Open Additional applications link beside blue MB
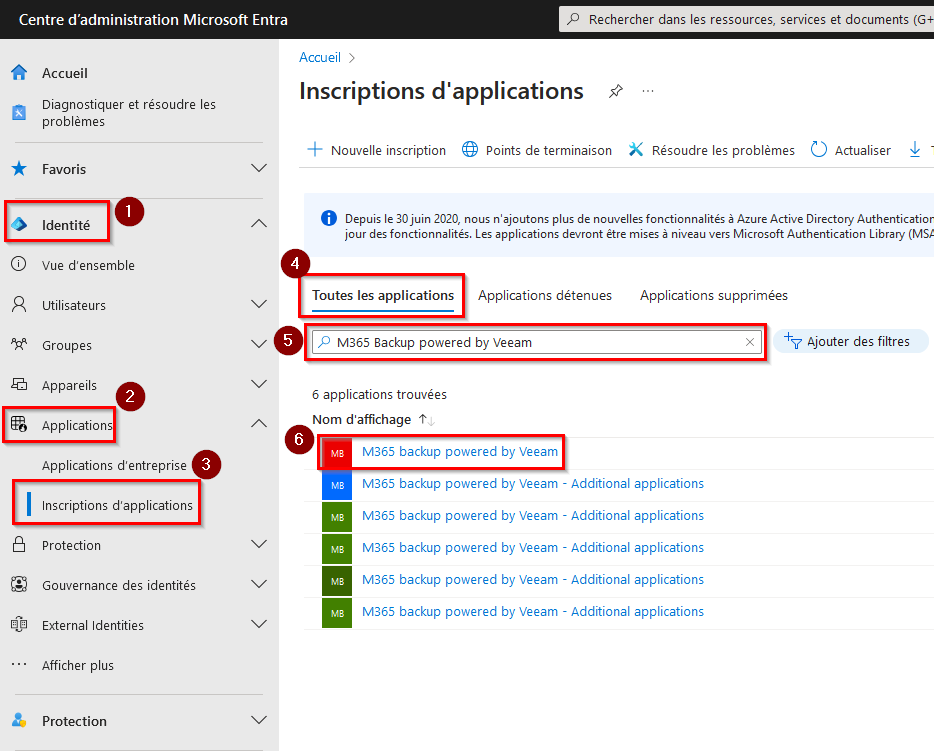Image resolution: width=934 pixels, height=751 pixels. pyautogui.click(x=533, y=484)
